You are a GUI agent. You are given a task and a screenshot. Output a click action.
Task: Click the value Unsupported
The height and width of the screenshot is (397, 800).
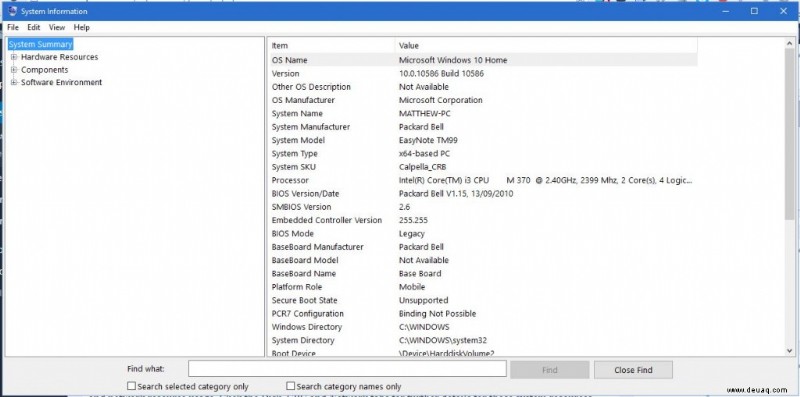point(423,300)
